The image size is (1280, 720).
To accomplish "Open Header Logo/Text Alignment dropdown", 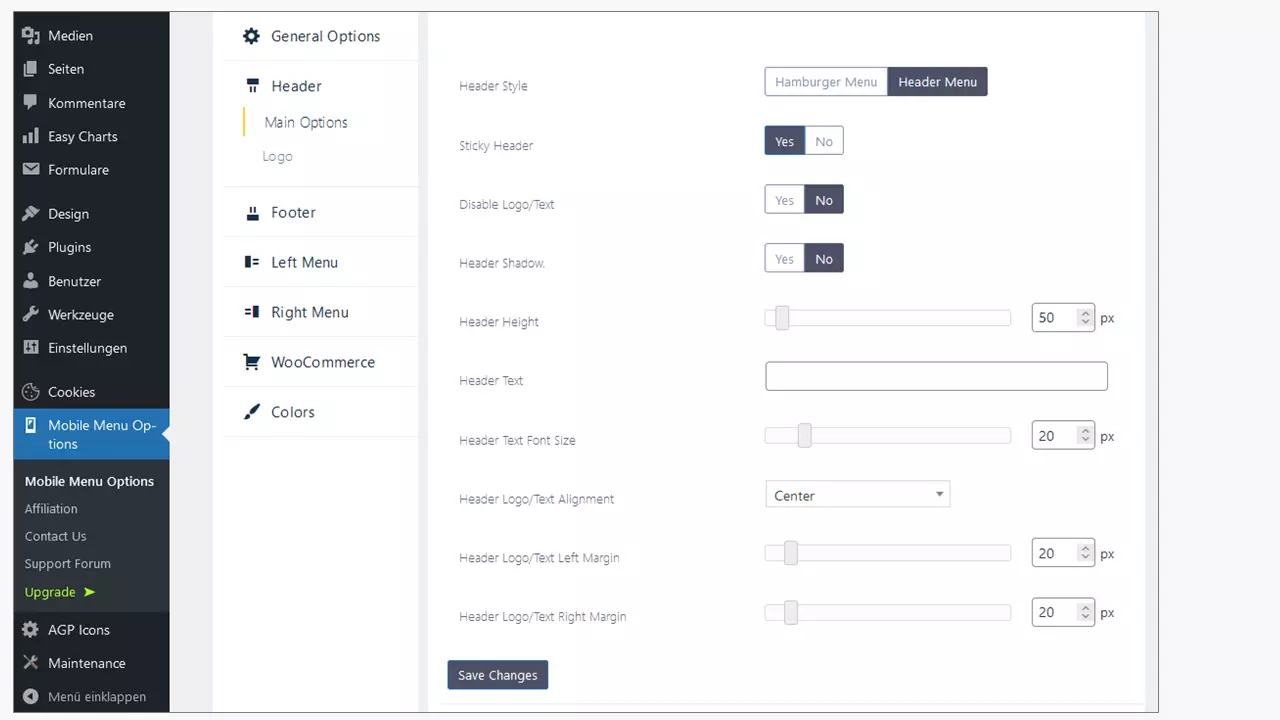I will [858, 495].
